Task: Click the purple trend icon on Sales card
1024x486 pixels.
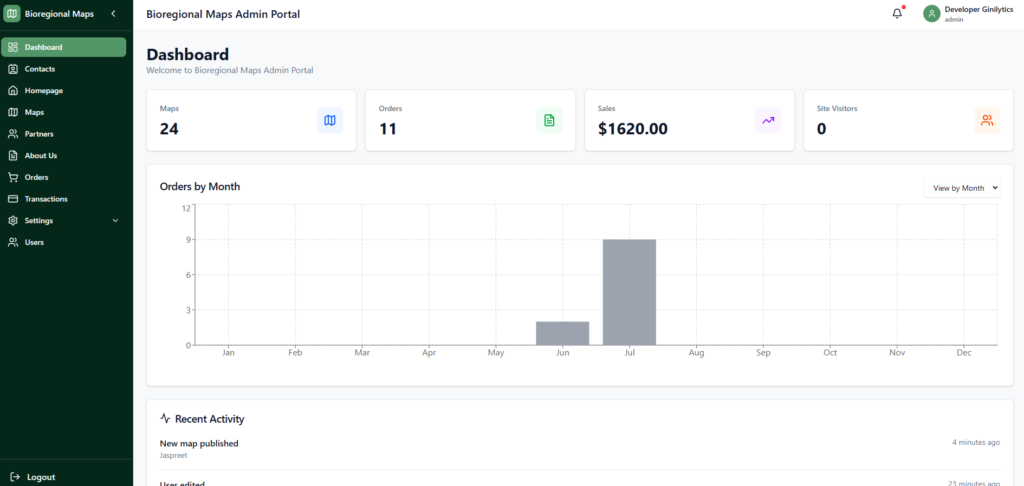Action: 768,120
